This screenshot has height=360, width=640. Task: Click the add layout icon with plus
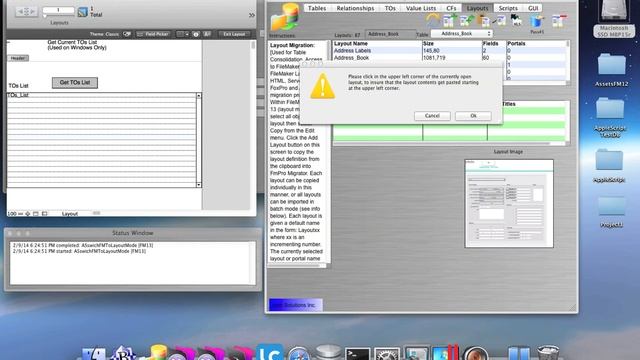449,20
